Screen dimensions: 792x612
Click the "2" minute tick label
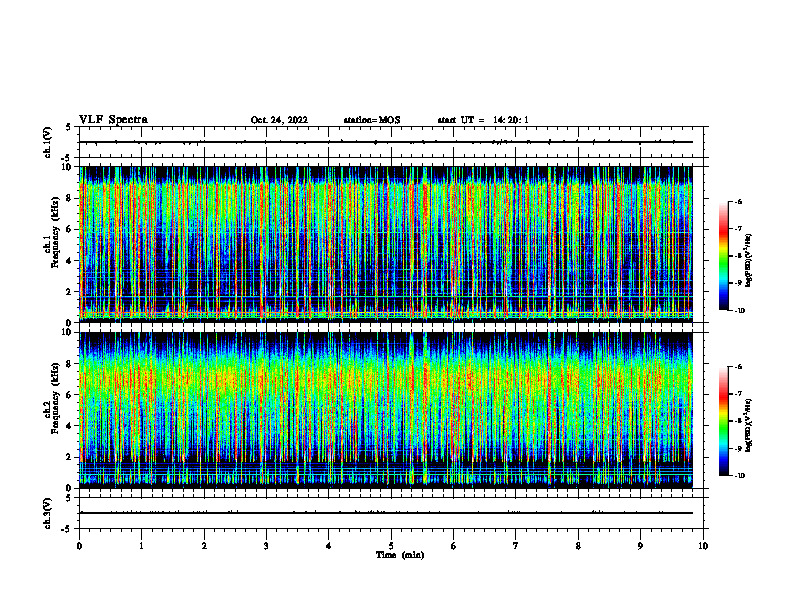[204, 546]
